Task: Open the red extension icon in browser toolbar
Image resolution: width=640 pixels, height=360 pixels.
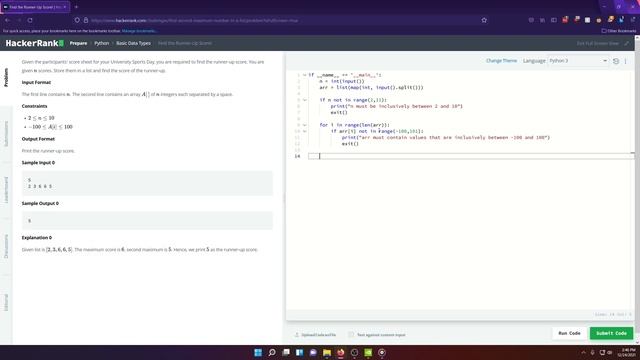Action: 565,20
